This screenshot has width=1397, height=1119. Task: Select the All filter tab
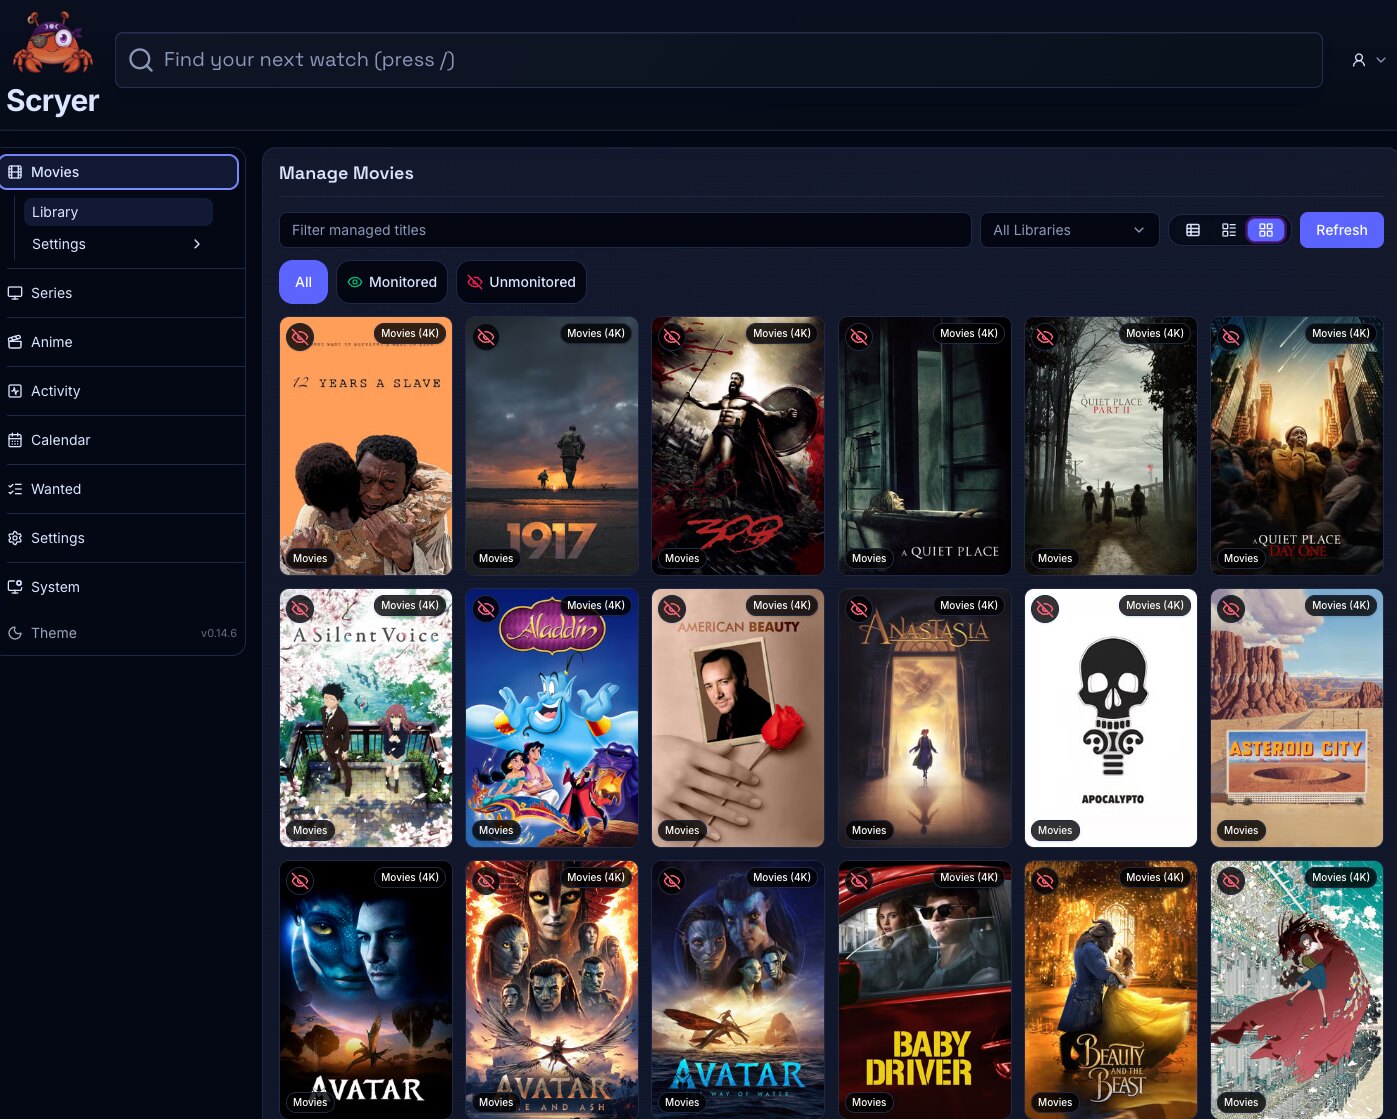(x=303, y=282)
